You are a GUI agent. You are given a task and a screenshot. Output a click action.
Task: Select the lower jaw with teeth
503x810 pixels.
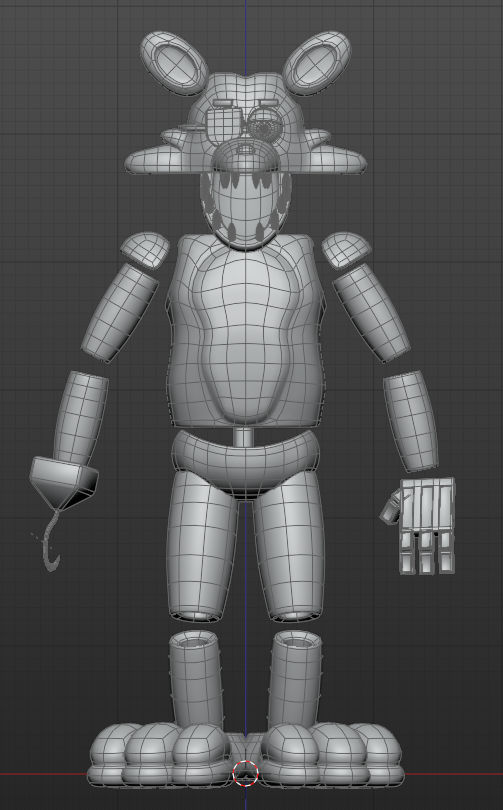point(245,209)
